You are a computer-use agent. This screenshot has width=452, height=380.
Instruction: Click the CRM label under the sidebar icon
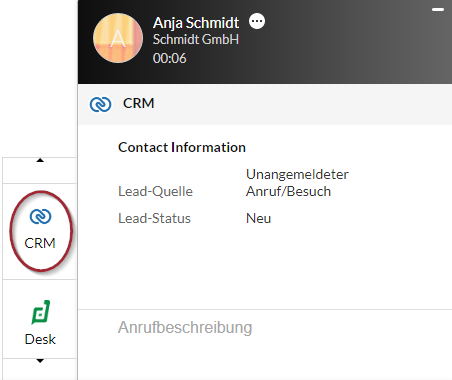[40, 243]
